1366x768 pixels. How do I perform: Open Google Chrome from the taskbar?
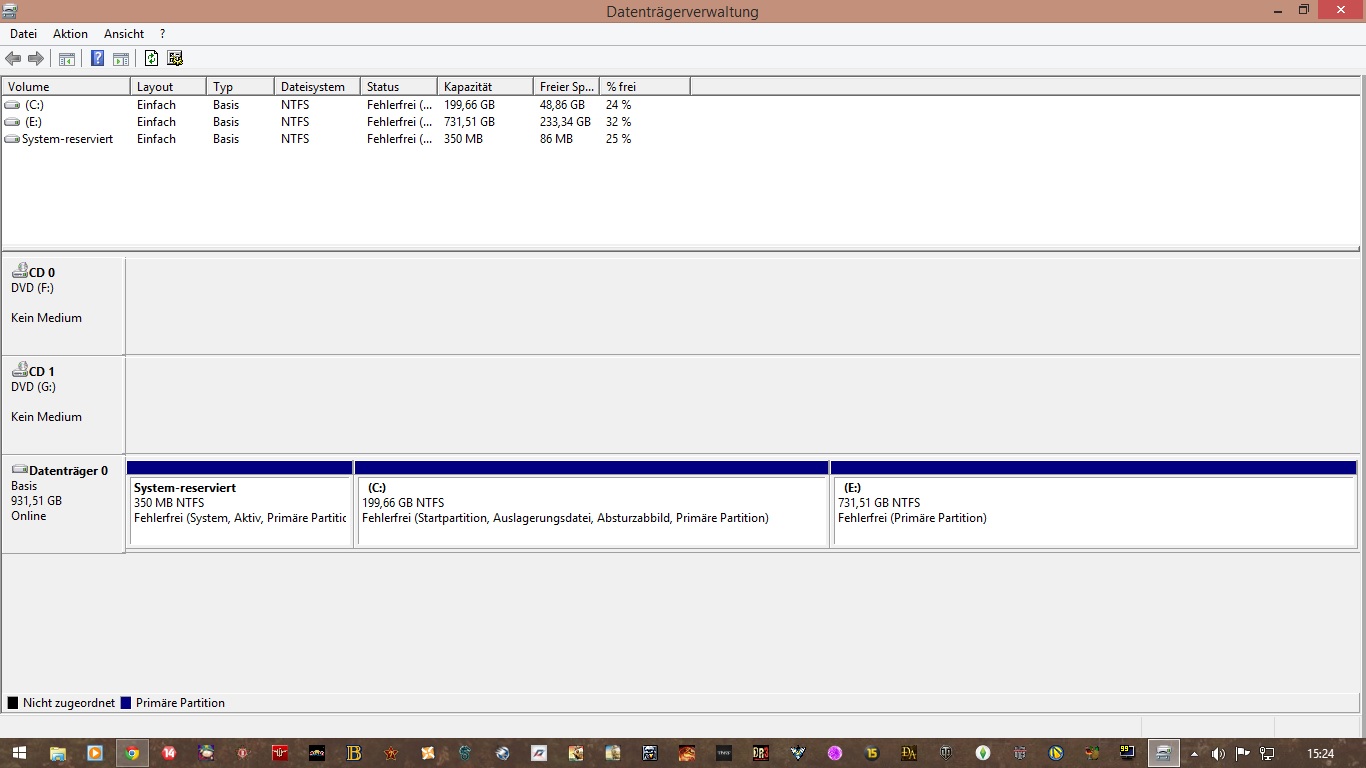131,753
